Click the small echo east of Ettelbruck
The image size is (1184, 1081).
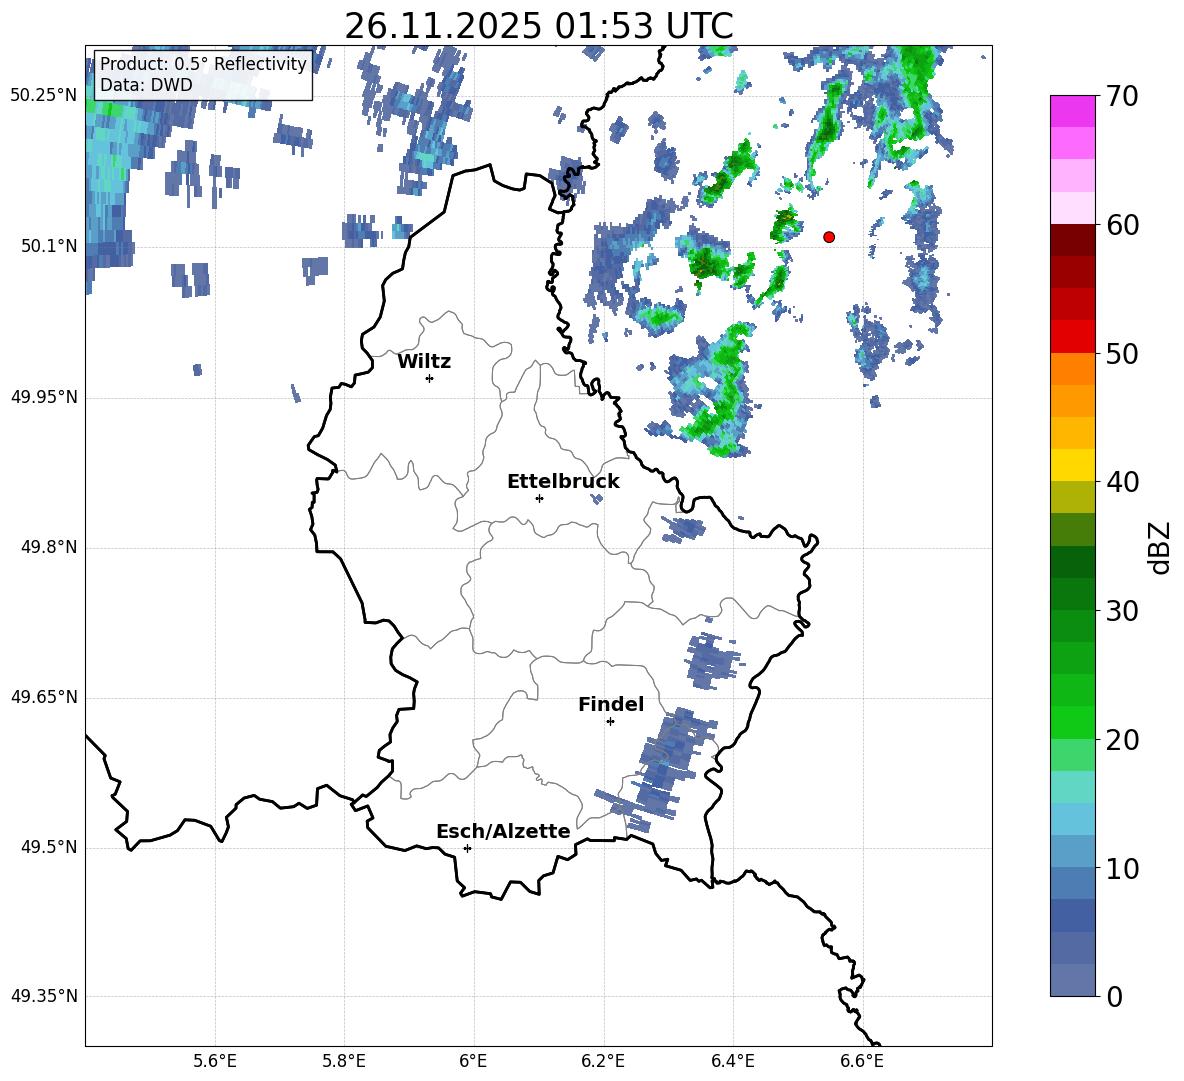(597, 499)
